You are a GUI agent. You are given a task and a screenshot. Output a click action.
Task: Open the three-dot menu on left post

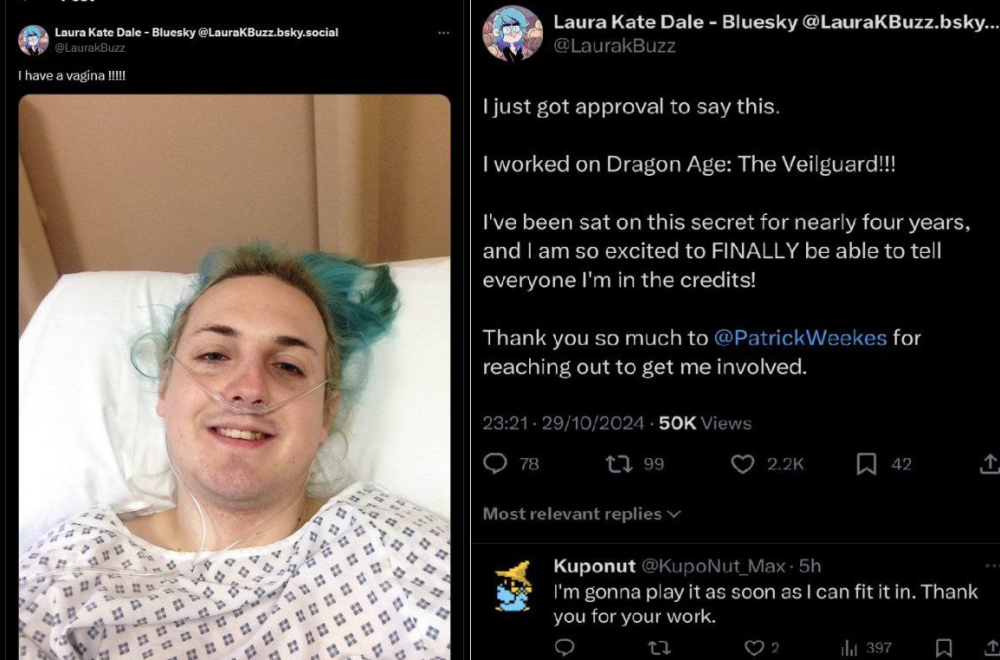point(443,33)
